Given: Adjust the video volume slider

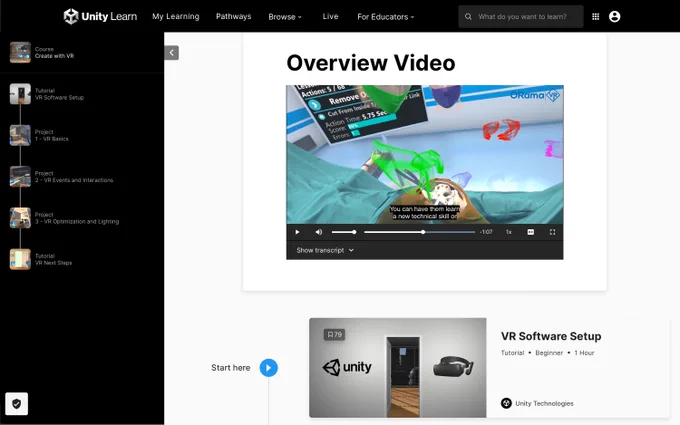Looking at the screenshot, I should pos(344,232).
